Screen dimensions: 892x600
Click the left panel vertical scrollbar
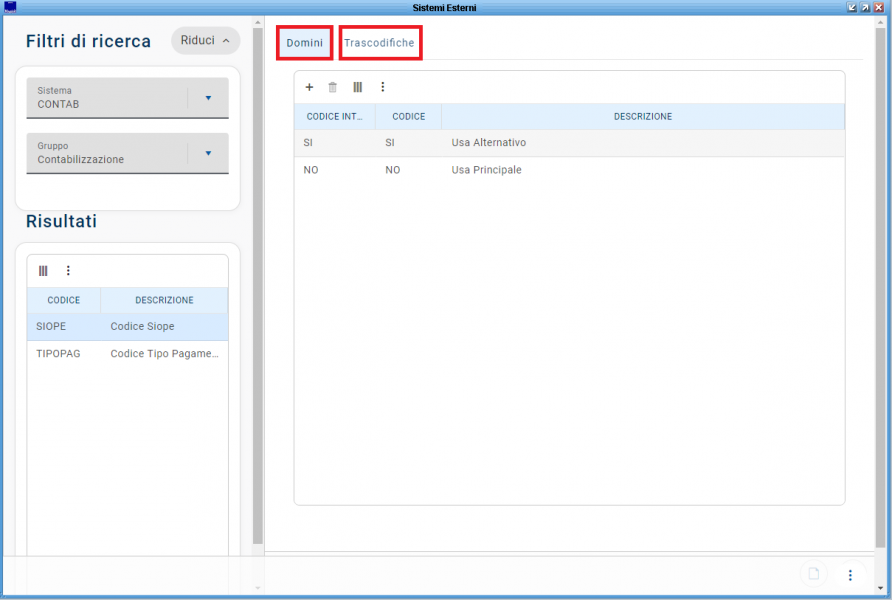(x=258, y=286)
